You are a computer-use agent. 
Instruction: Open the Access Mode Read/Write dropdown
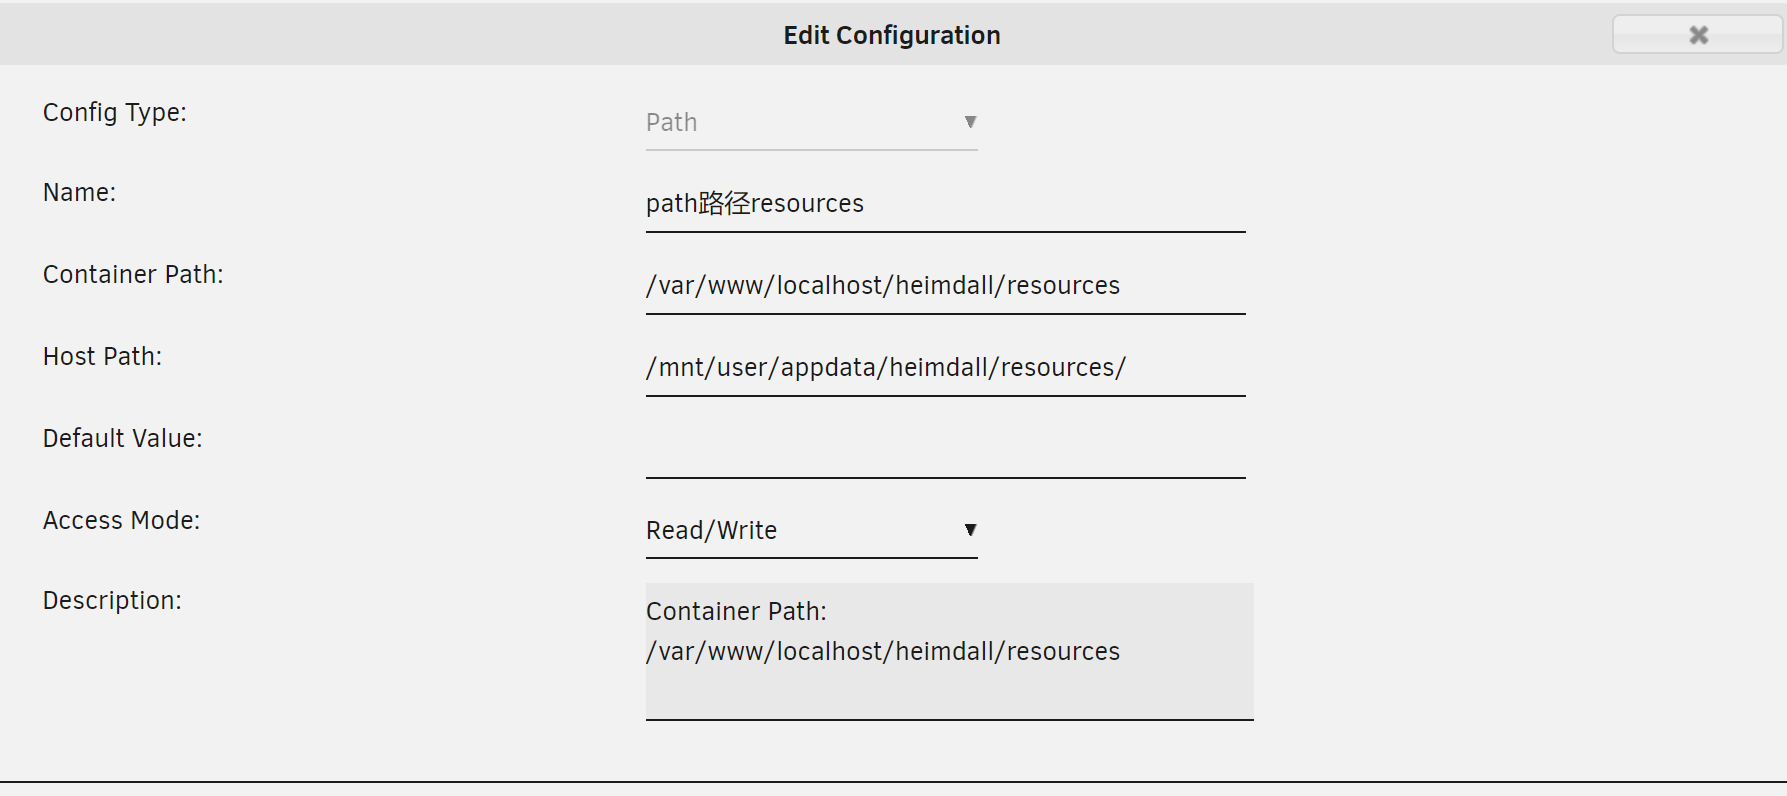(x=811, y=531)
